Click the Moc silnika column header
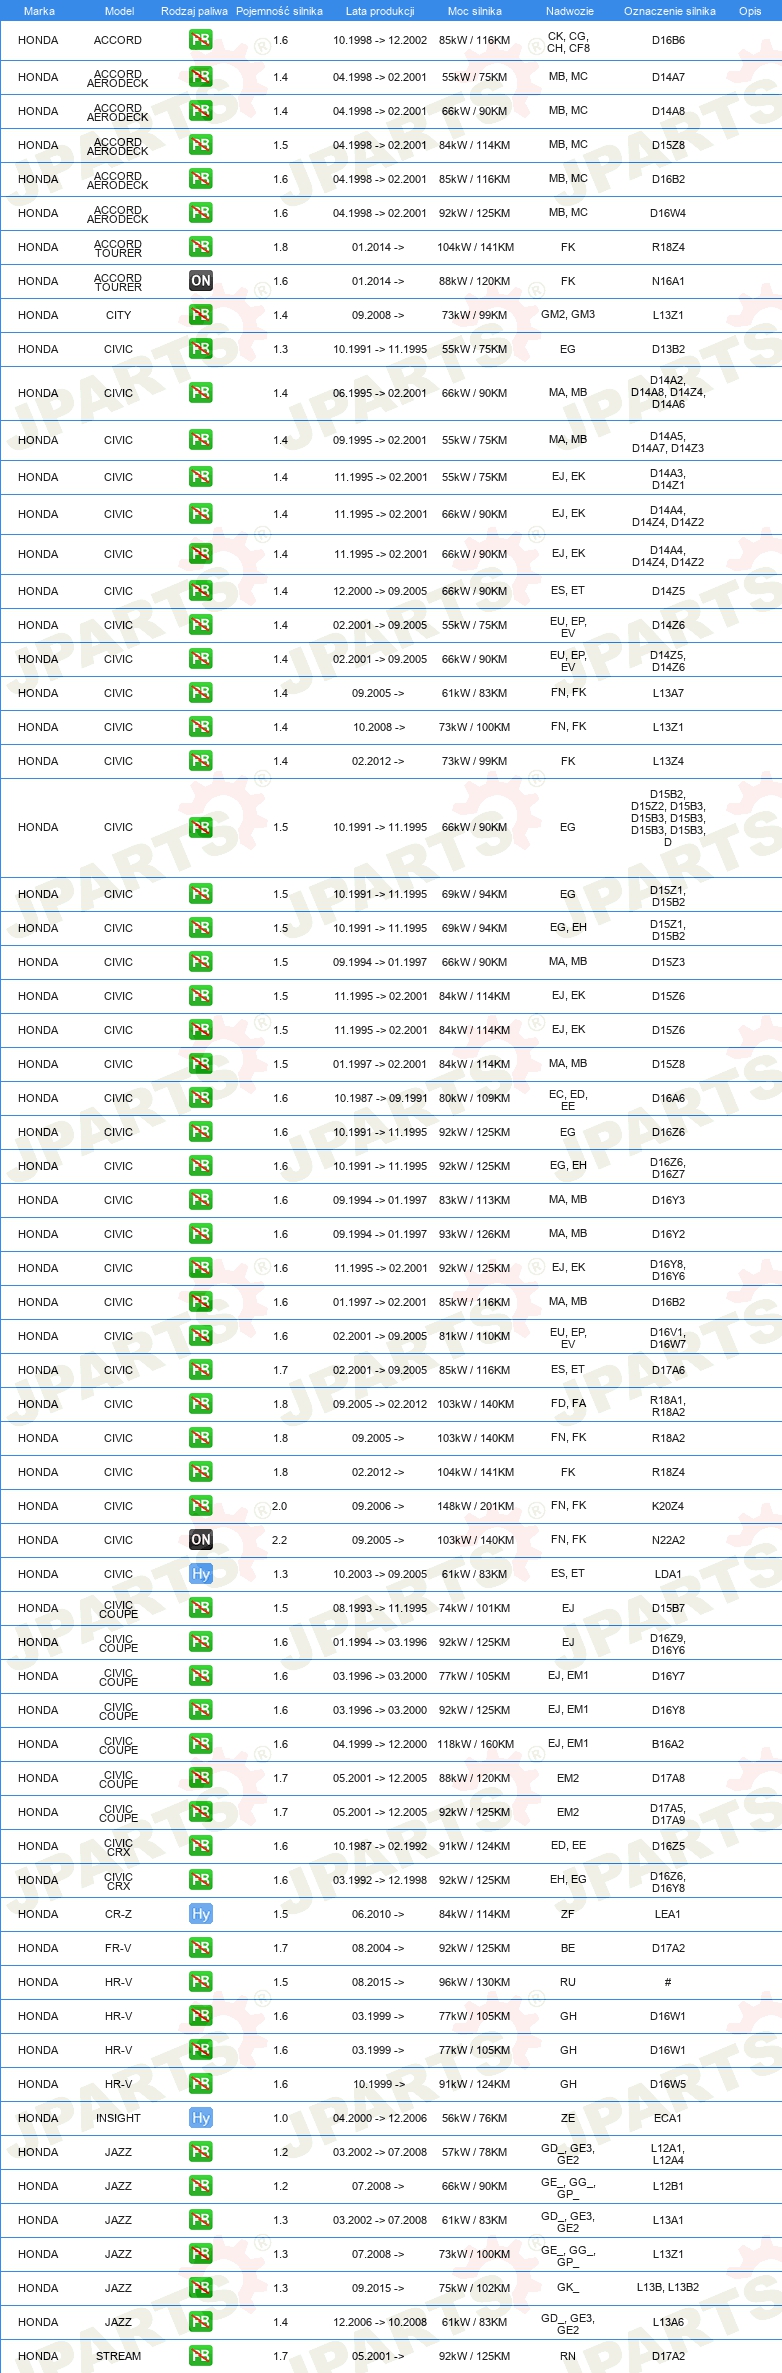 475,11
